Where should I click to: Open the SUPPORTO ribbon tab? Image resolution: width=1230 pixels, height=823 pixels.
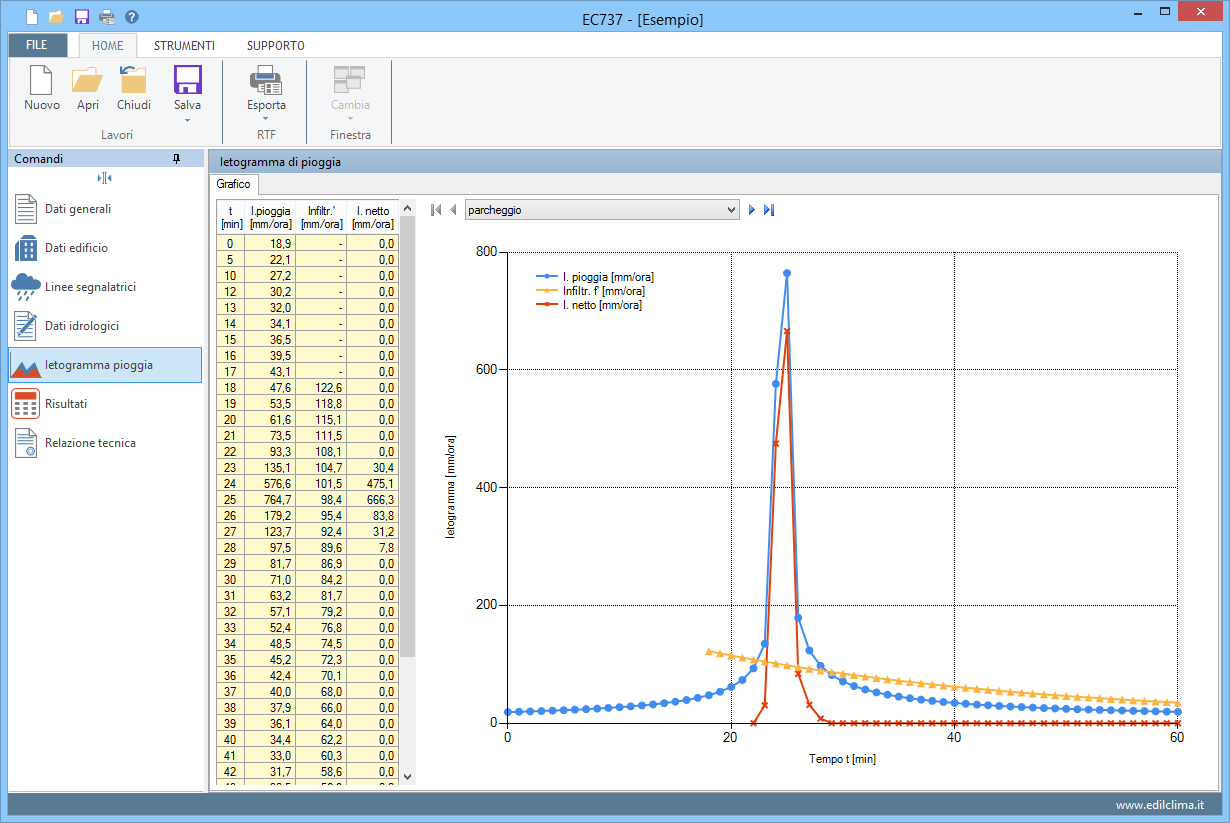[x=276, y=46]
